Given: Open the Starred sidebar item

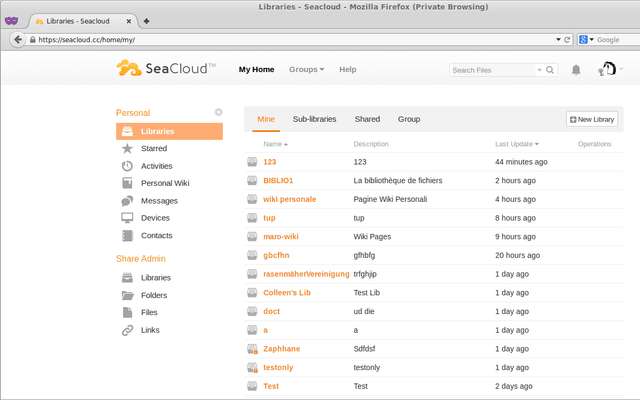Looking at the screenshot, I should click(x=154, y=149).
